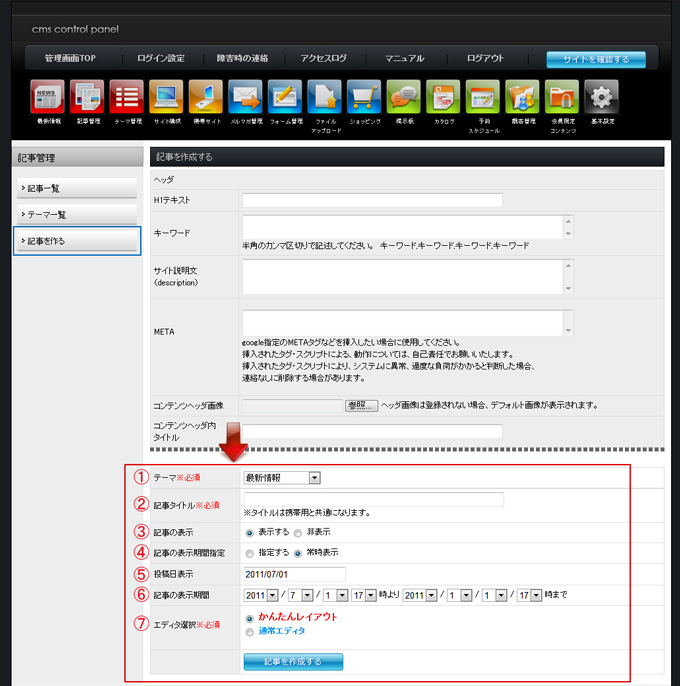The width and height of the screenshot is (680, 686).
Task: Open the 会員限定コンテンツ lock folder icon
Action: [561, 97]
